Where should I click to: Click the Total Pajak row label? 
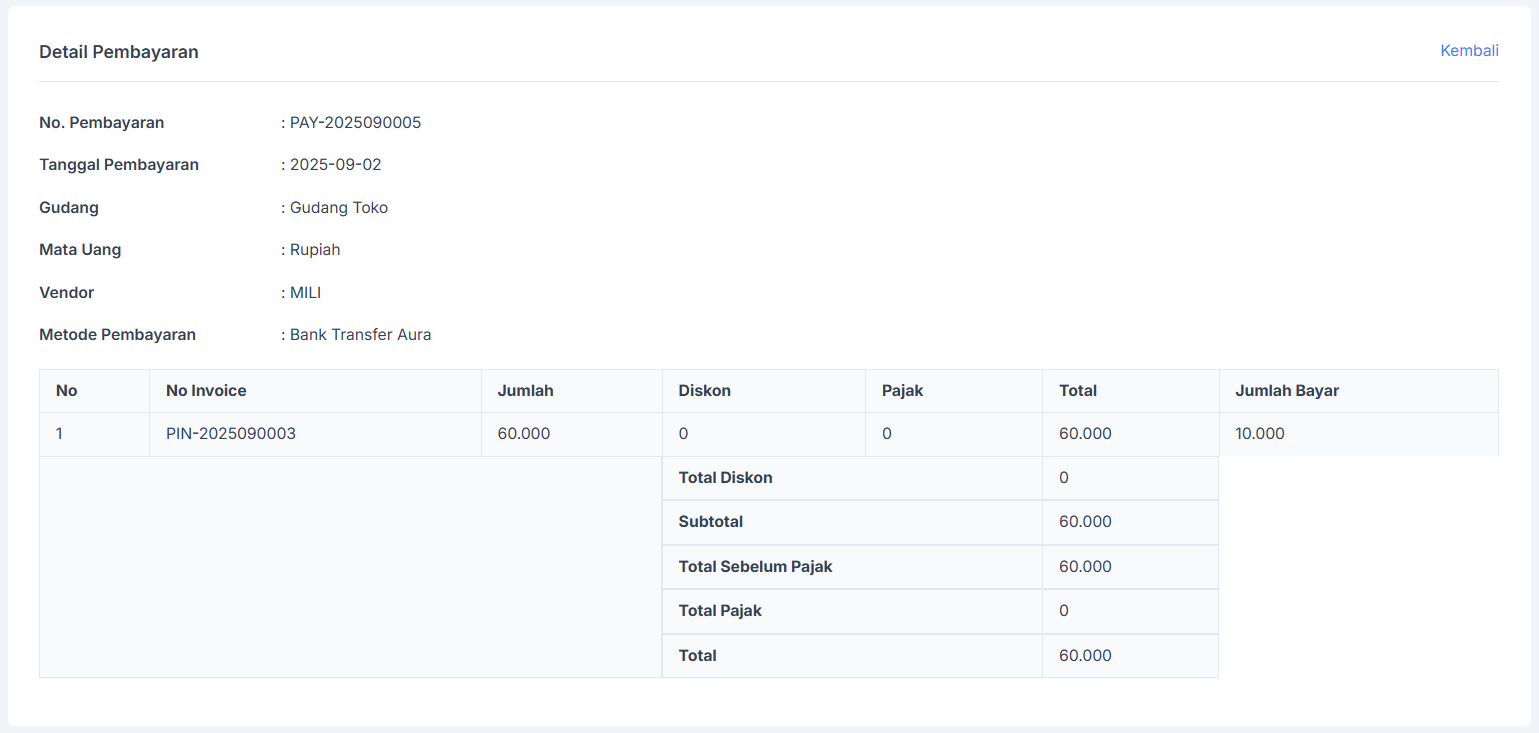pyautogui.click(x=720, y=611)
